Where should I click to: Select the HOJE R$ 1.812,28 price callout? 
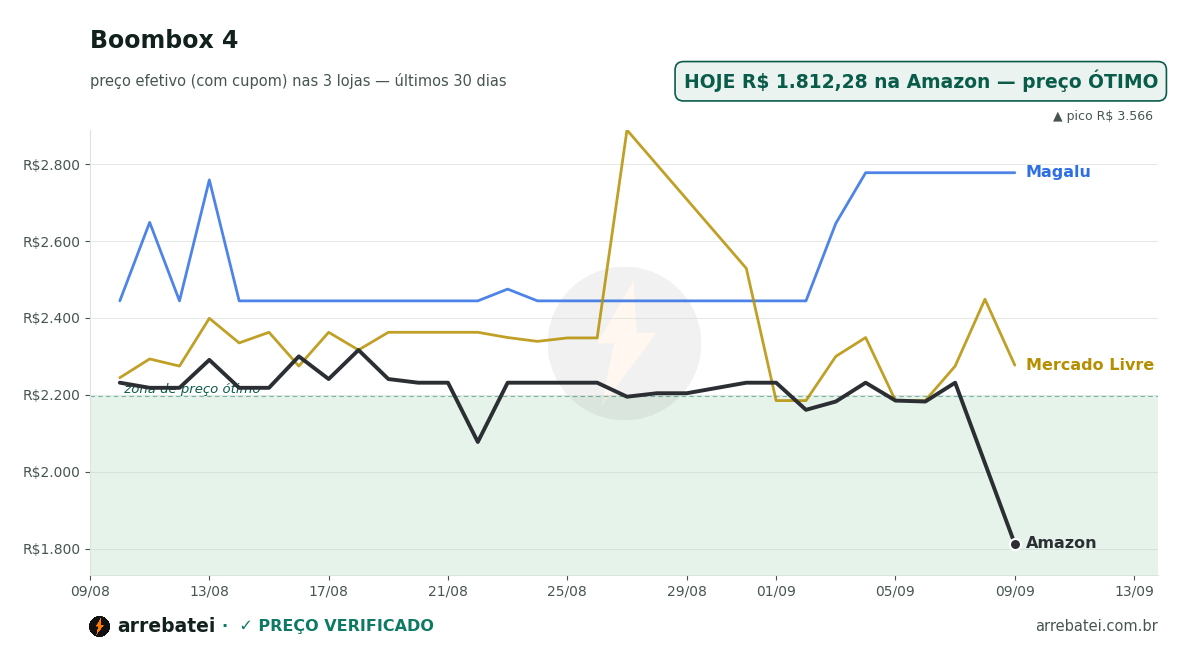pyautogui.click(x=920, y=82)
